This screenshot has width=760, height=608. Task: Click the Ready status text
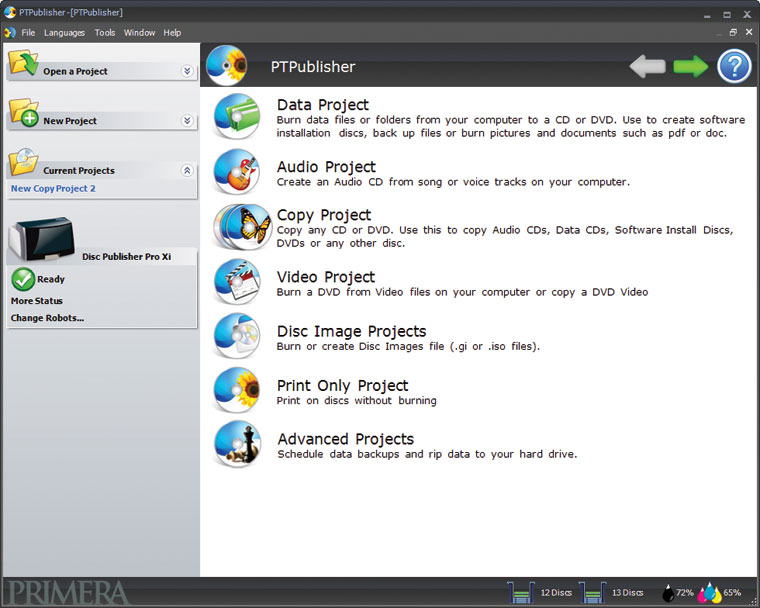51,279
